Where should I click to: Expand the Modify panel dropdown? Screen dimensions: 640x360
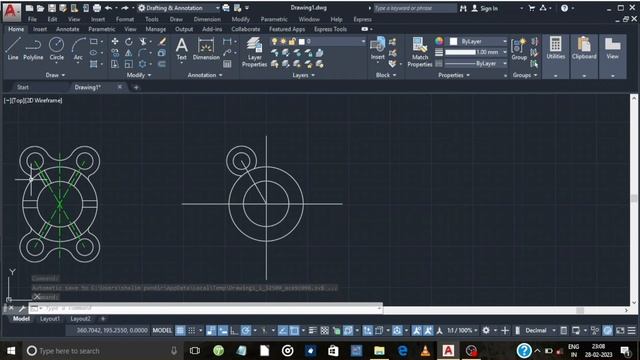coord(139,75)
